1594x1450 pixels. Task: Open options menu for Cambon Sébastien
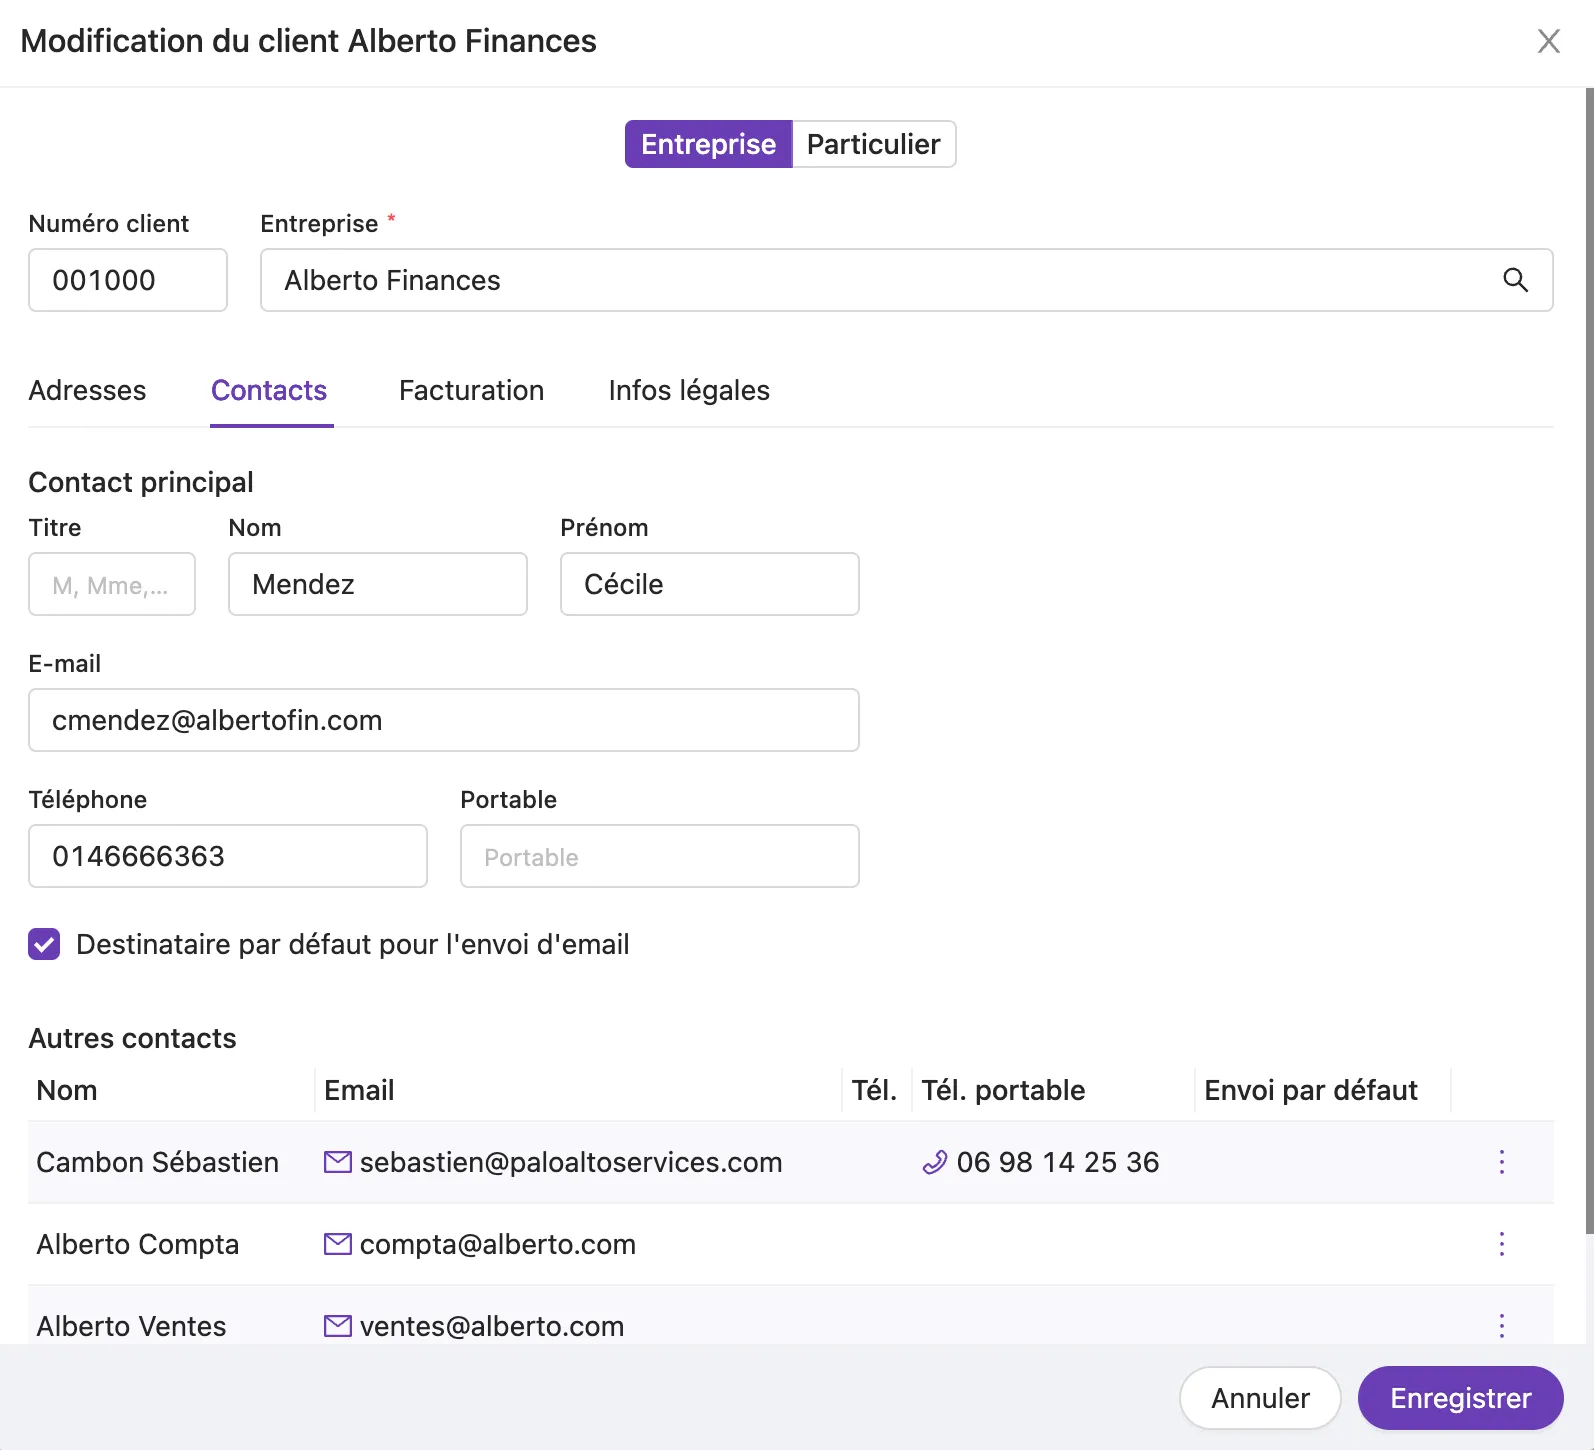(1501, 1162)
